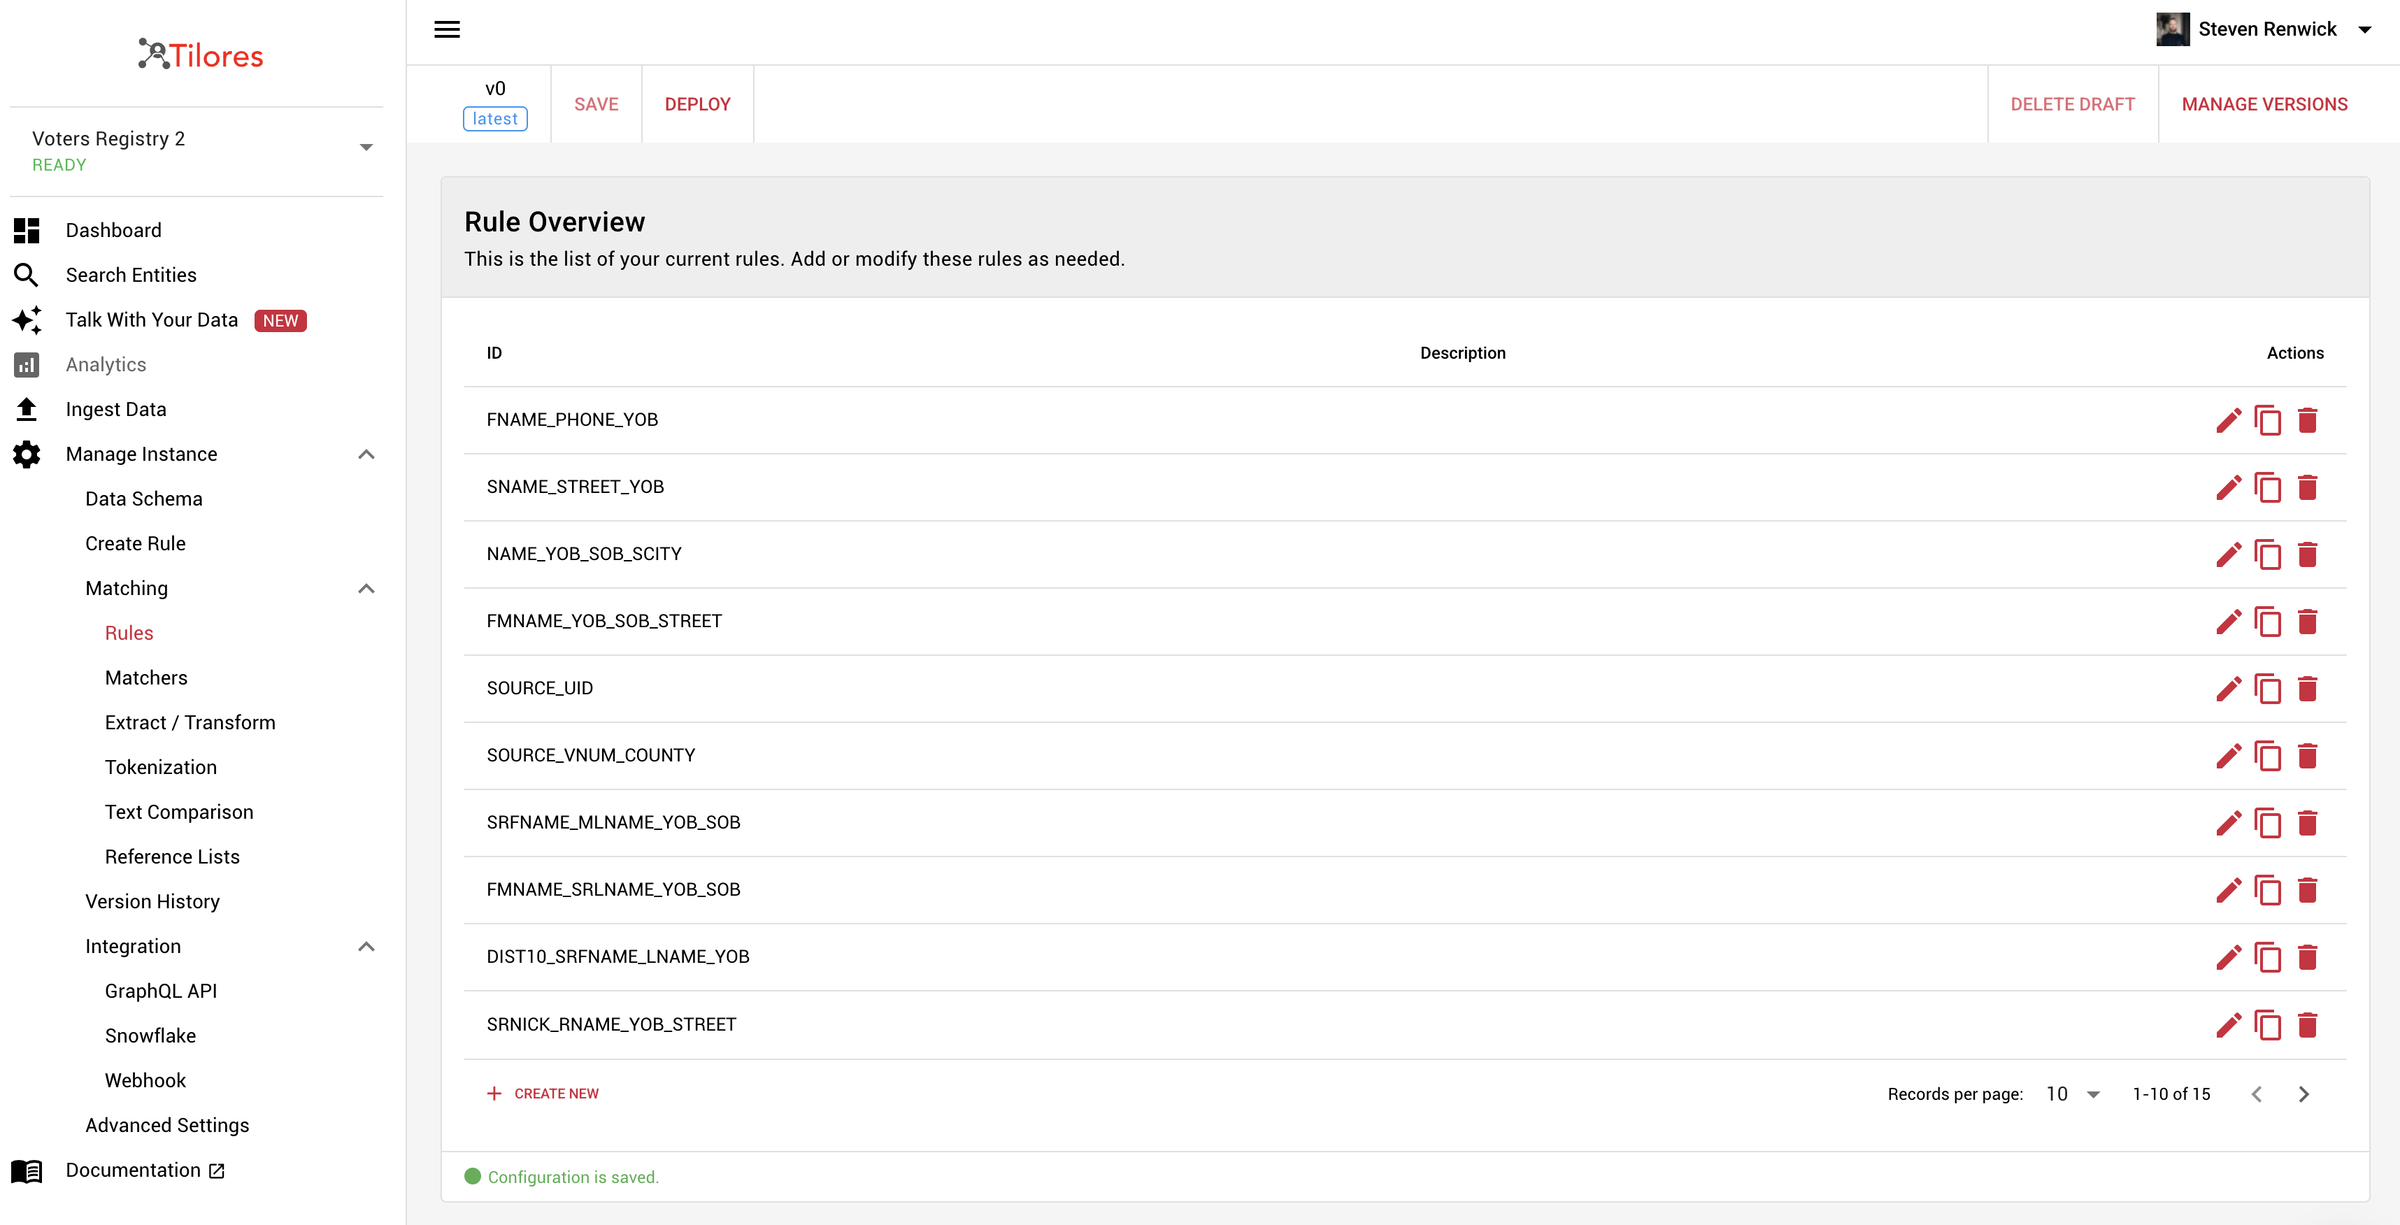Click CREATE NEW rule link

click(x=543, y=1094)
